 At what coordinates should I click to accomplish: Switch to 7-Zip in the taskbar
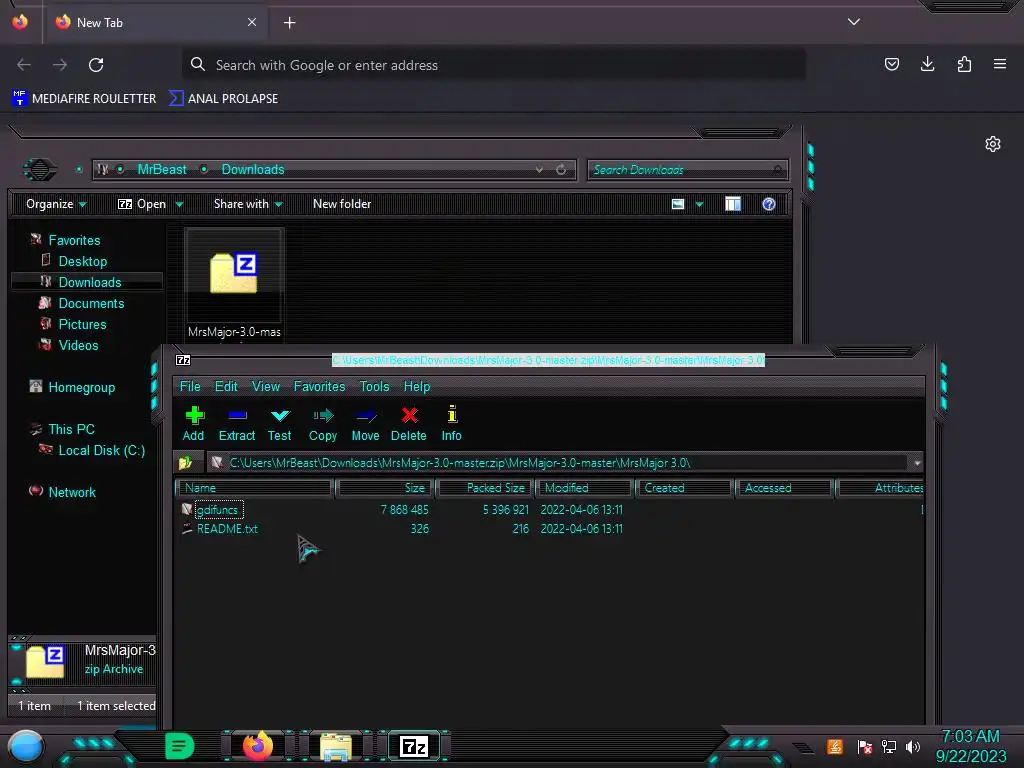(414, 746)
